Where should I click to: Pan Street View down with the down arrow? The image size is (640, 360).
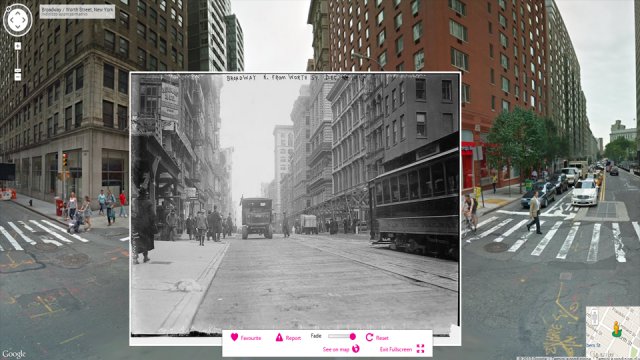(18, 27)
